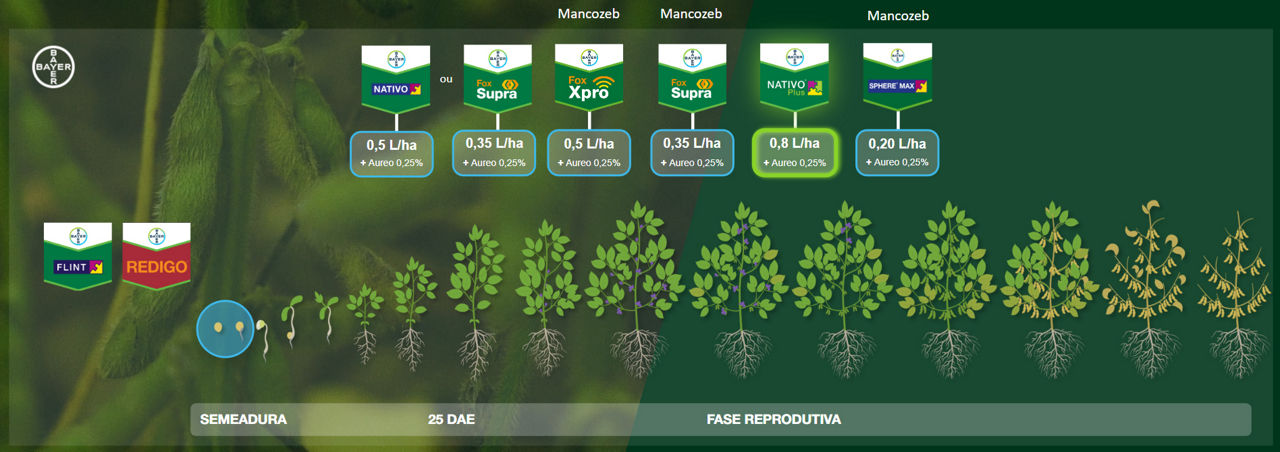Click the "ou" text between Nativo and Fox Supra
This screenshot has width=1280, height=452.
pos(446,78)
